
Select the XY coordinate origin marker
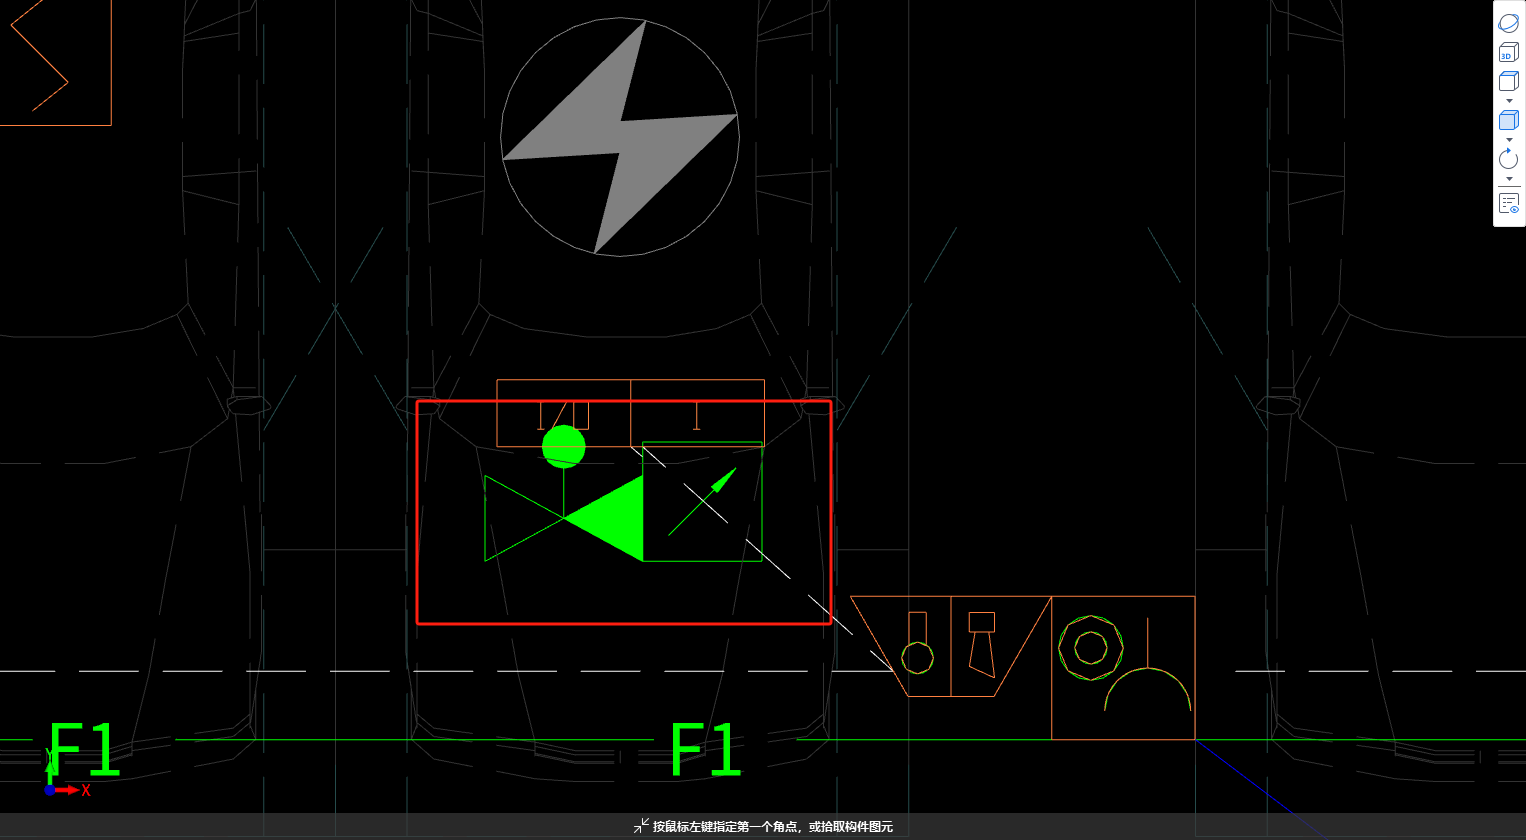pos(66,775)
